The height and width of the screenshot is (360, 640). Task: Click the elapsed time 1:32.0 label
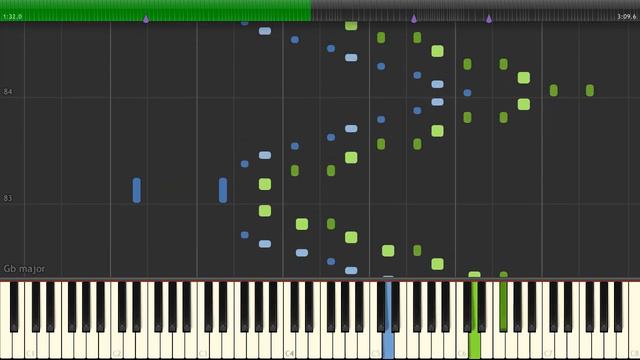12,17
